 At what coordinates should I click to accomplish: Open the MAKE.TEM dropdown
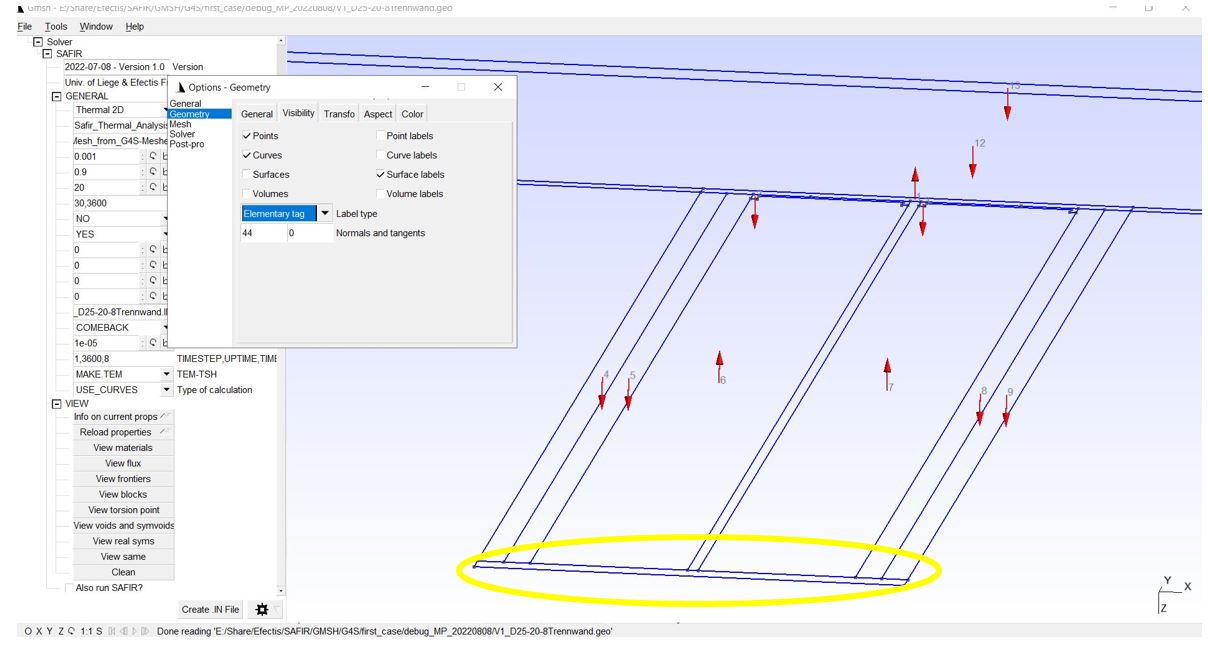click(167, 374)
